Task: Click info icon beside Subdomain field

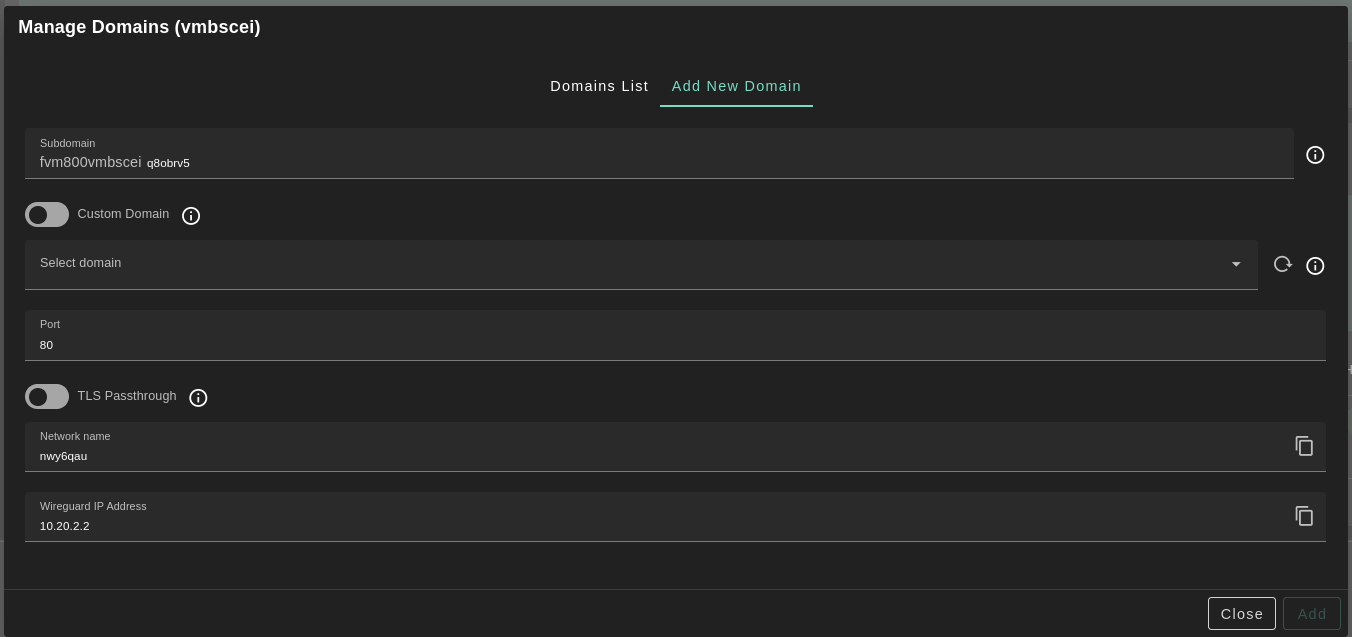Action: [1315, 155]
